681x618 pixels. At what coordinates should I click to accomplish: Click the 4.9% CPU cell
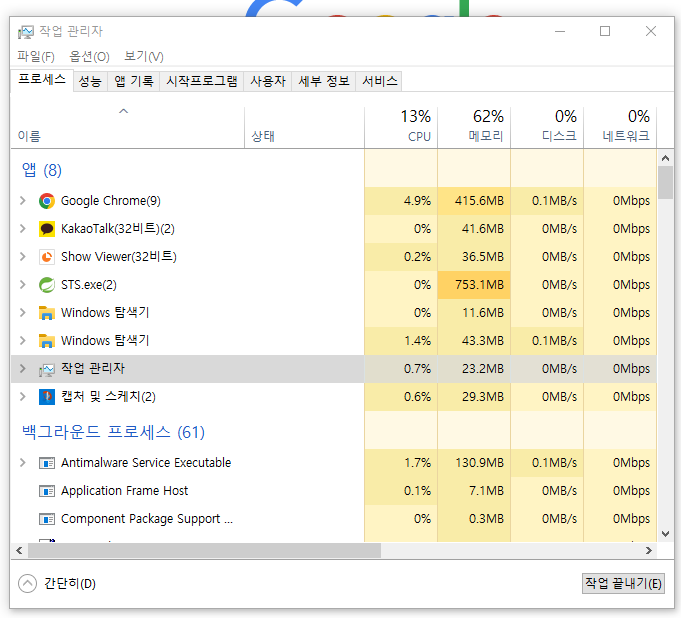pyautogui.click(x=401, y=201)
